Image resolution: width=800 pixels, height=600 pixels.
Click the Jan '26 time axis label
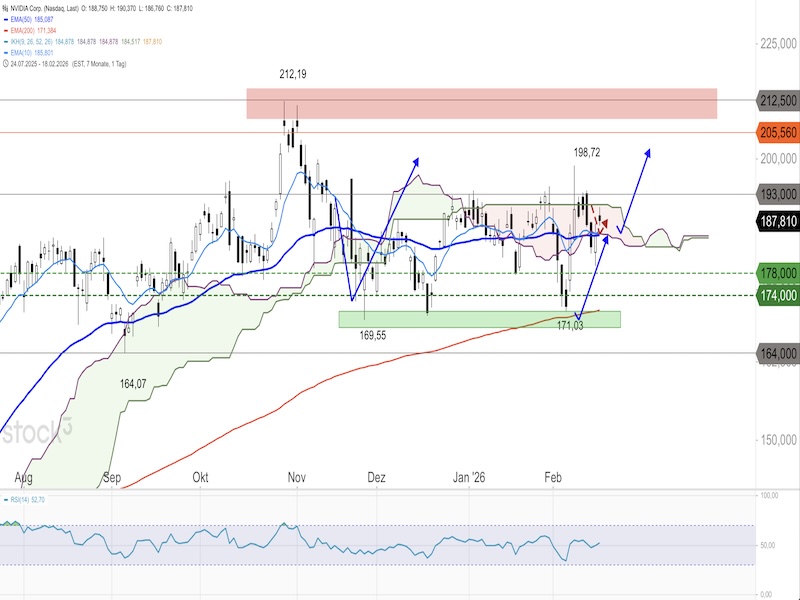(x=470, y=478)
